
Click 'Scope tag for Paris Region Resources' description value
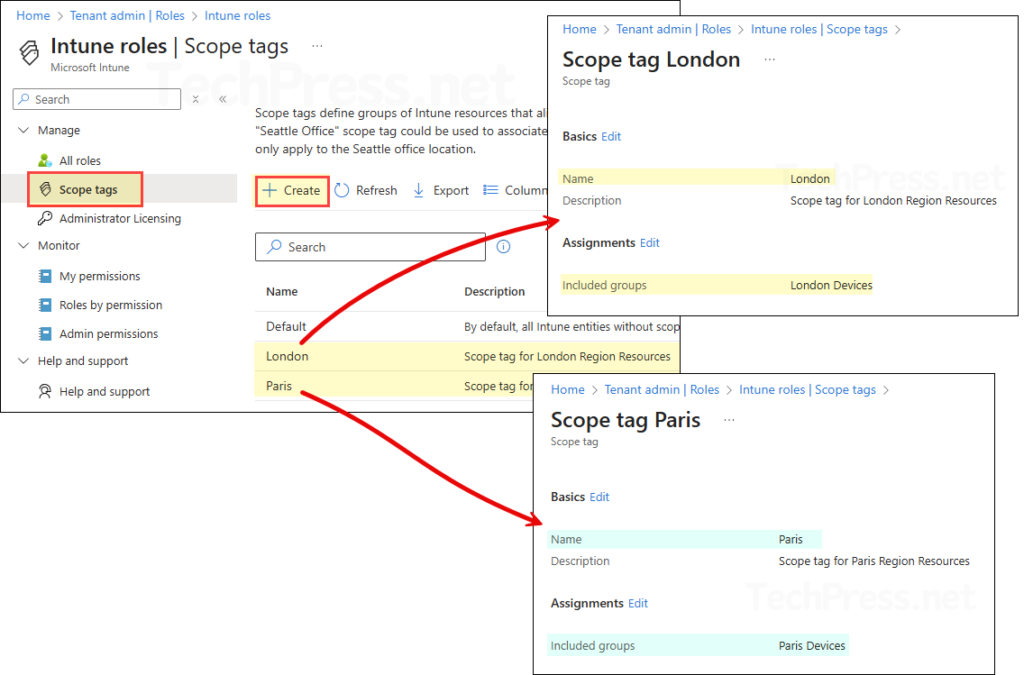pyautogui.click(x=874, y=561)
